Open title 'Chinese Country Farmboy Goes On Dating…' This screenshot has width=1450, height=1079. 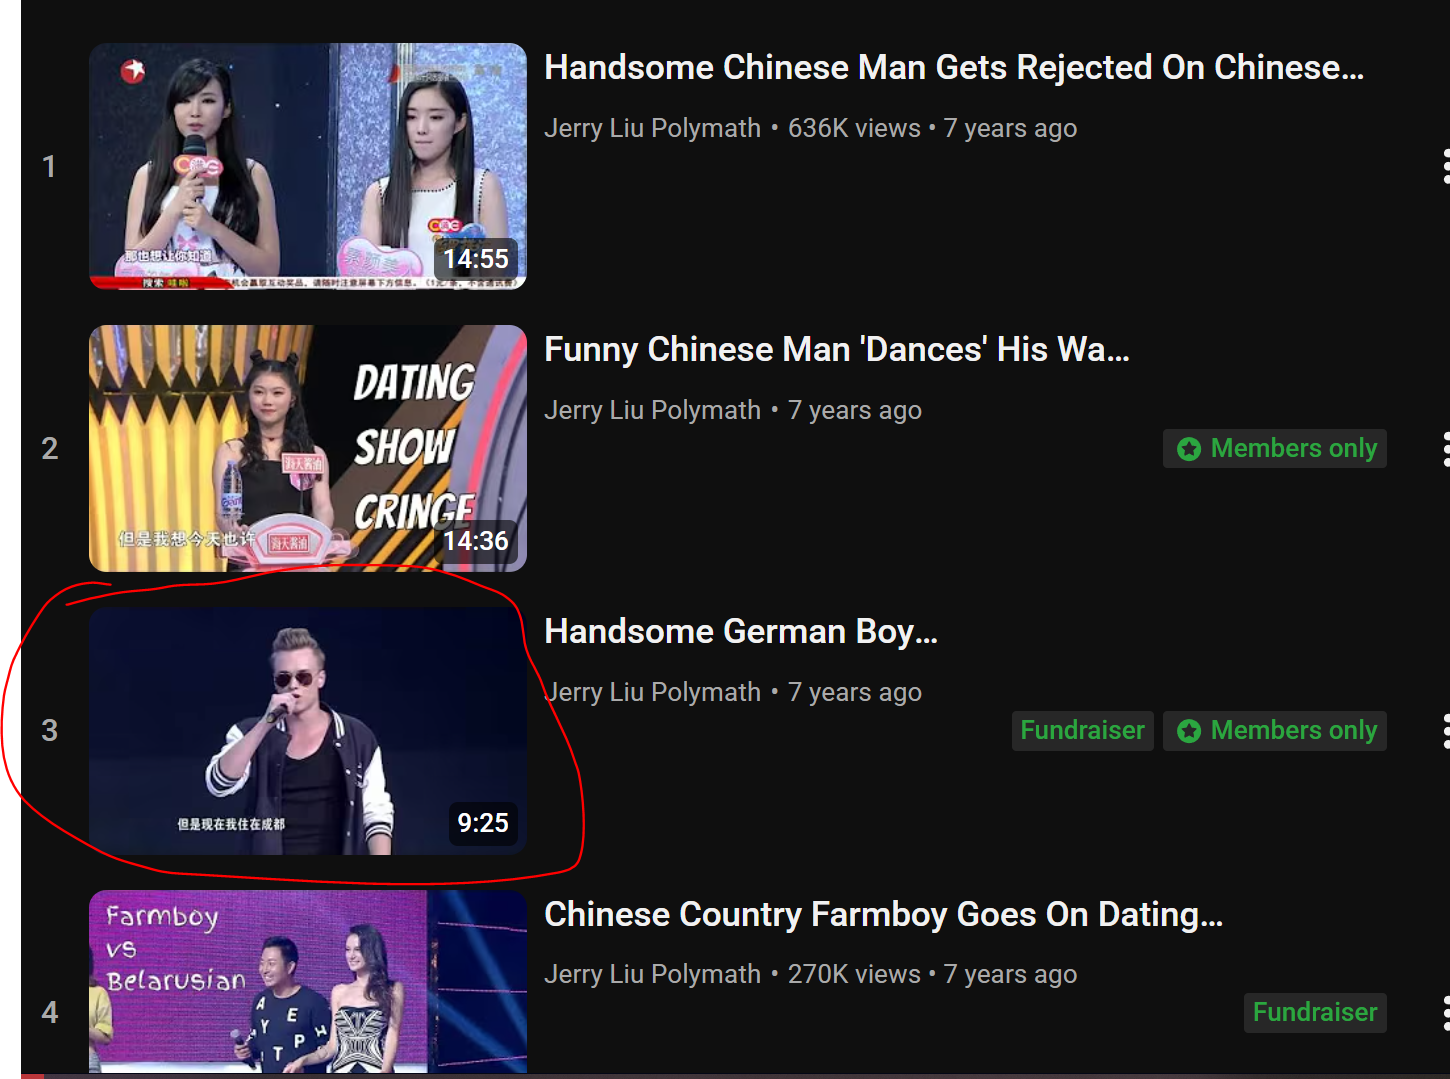[x=884, y=914]
